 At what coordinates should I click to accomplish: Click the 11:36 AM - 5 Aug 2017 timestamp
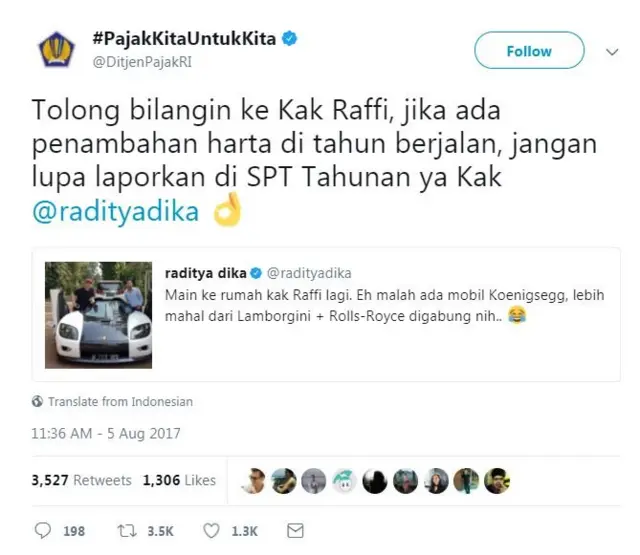[x=106, y=433]
